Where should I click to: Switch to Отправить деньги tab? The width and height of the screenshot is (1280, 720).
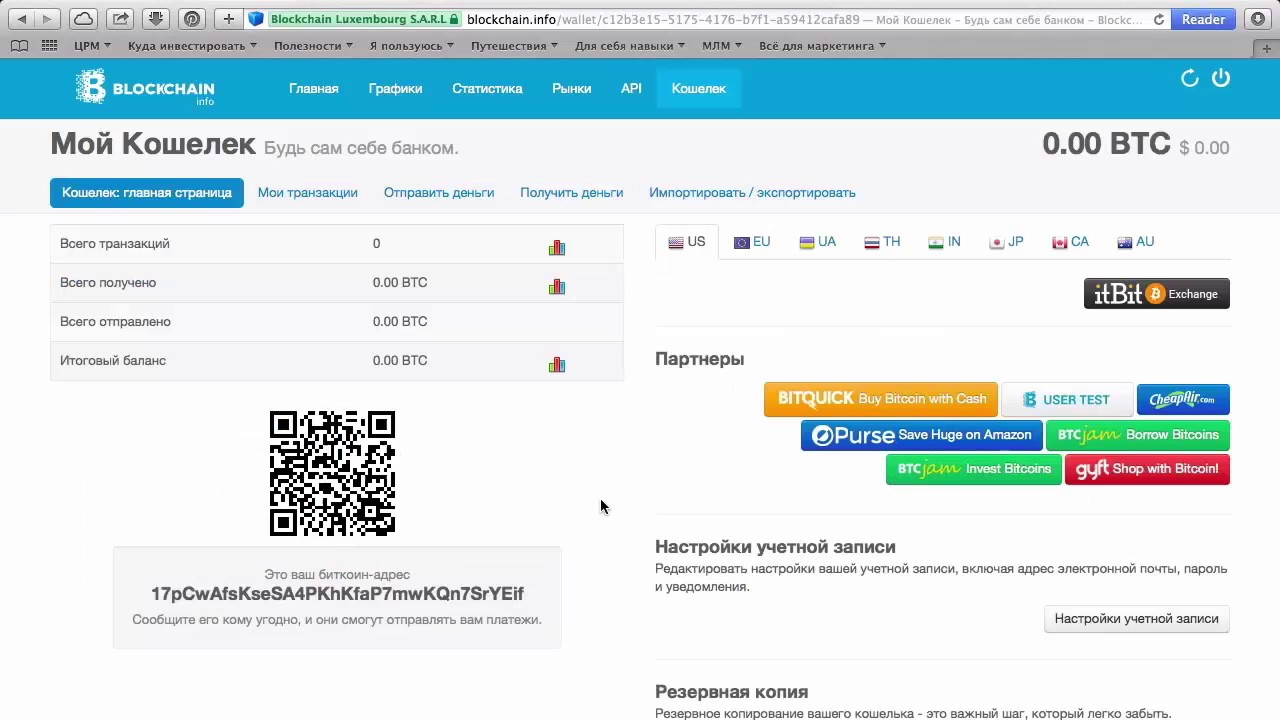439,193
